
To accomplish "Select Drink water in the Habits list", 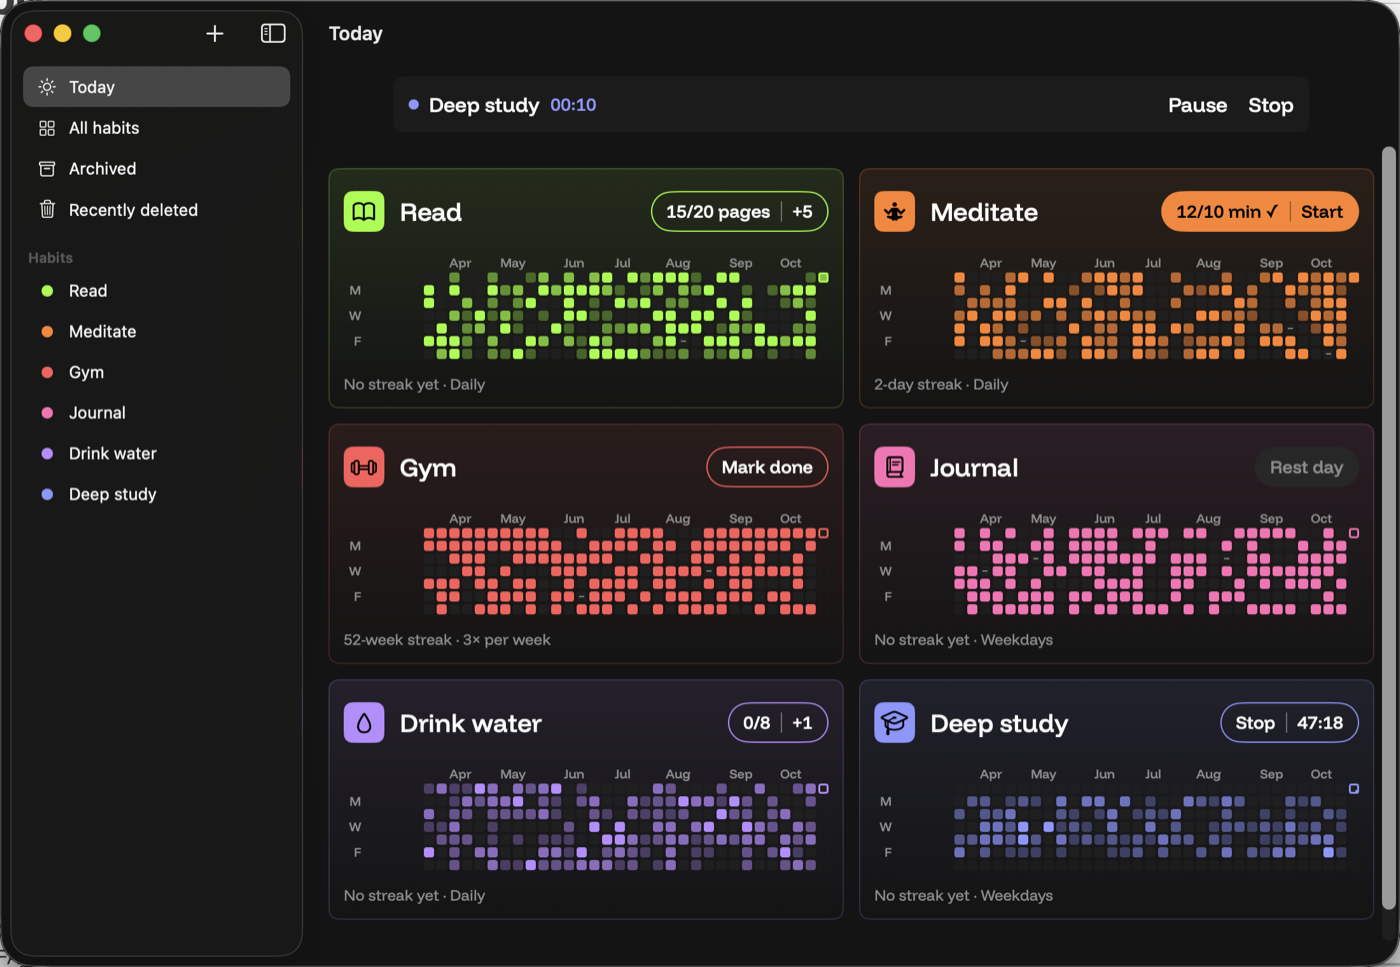I will coord(157,454).
